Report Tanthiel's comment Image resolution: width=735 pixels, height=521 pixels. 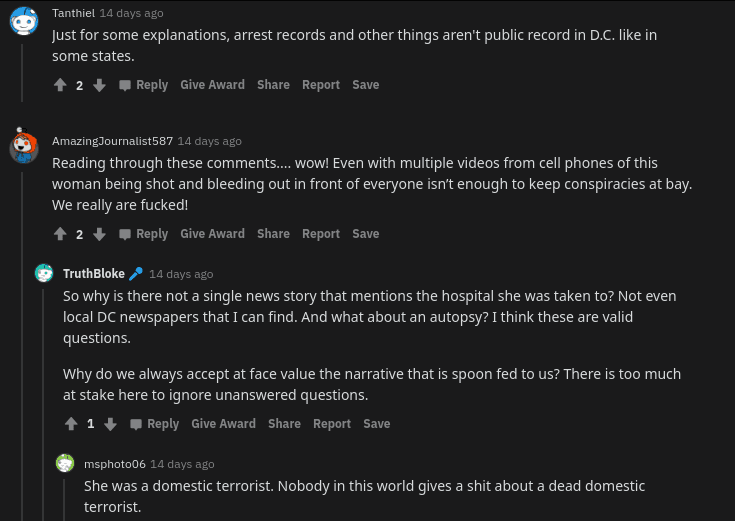click(x=321, y=85)
